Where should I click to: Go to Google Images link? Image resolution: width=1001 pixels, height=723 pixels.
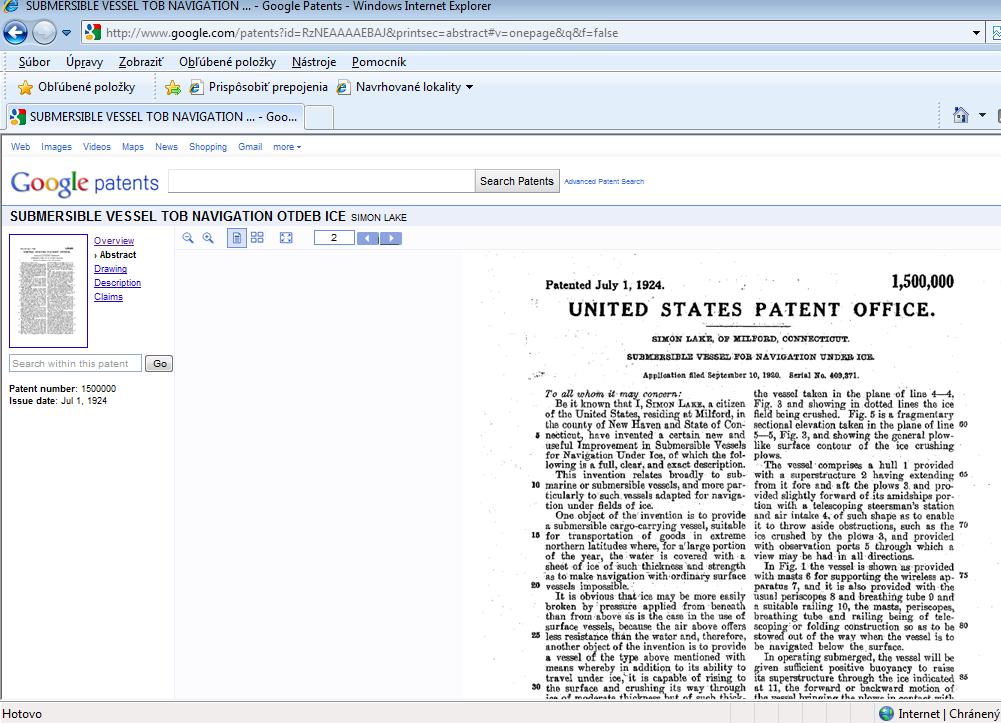[56, 147]
